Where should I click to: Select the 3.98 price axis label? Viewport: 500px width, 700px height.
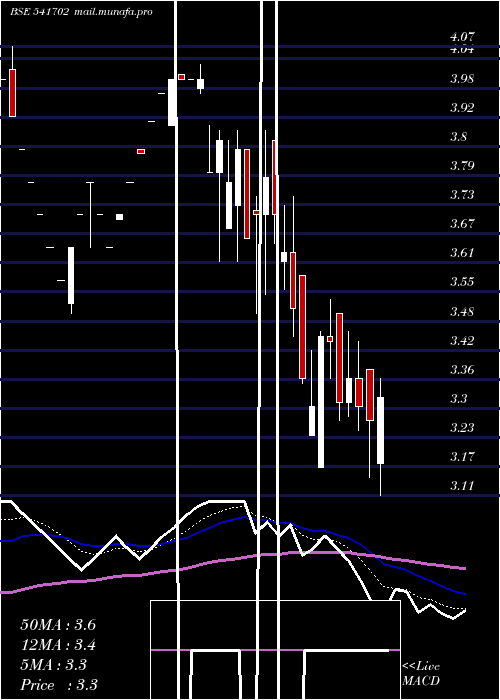[x=462, y=79]
